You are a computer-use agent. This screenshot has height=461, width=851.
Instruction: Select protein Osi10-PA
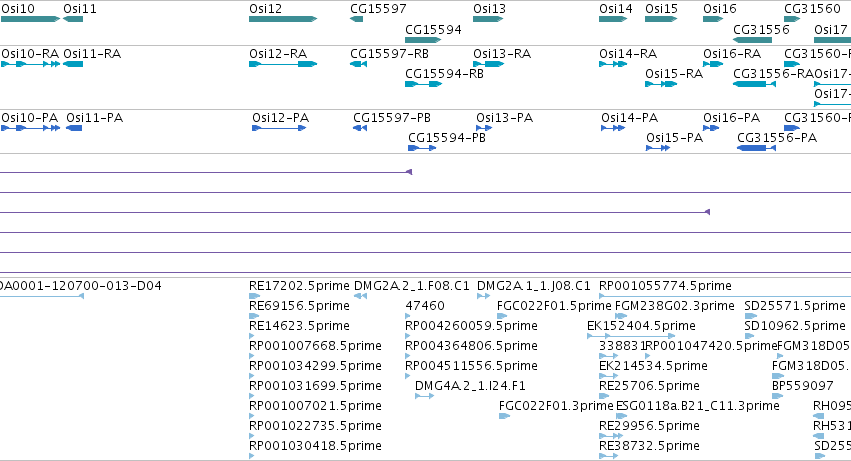pyautogui.click(x=30, y=118)
